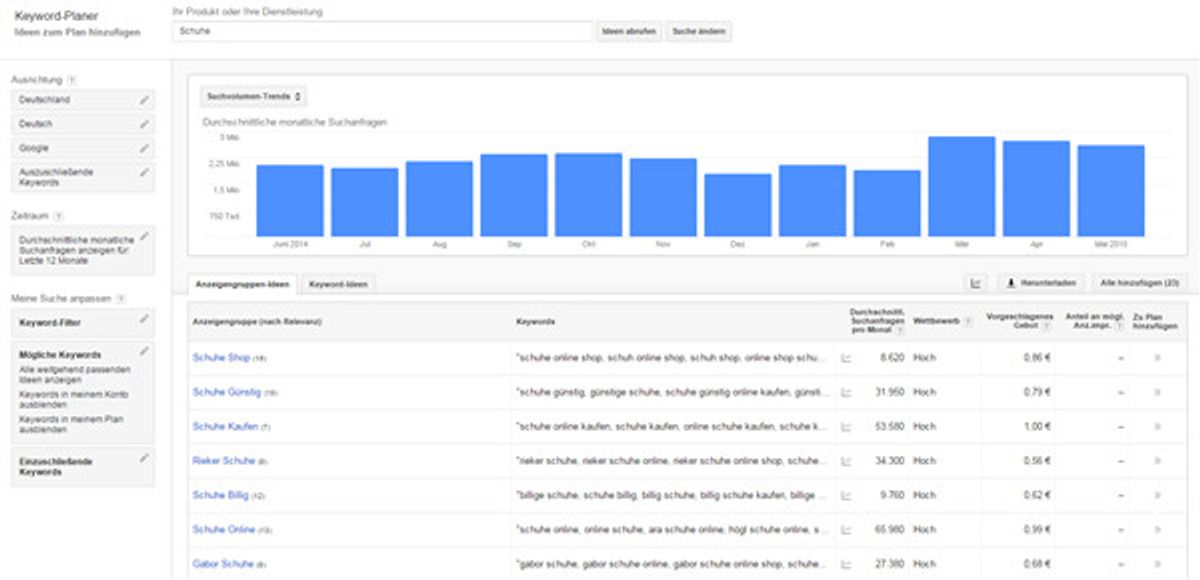
Task: Show trend chart icon for Rieker Schuhe
Action: point(846,461)
